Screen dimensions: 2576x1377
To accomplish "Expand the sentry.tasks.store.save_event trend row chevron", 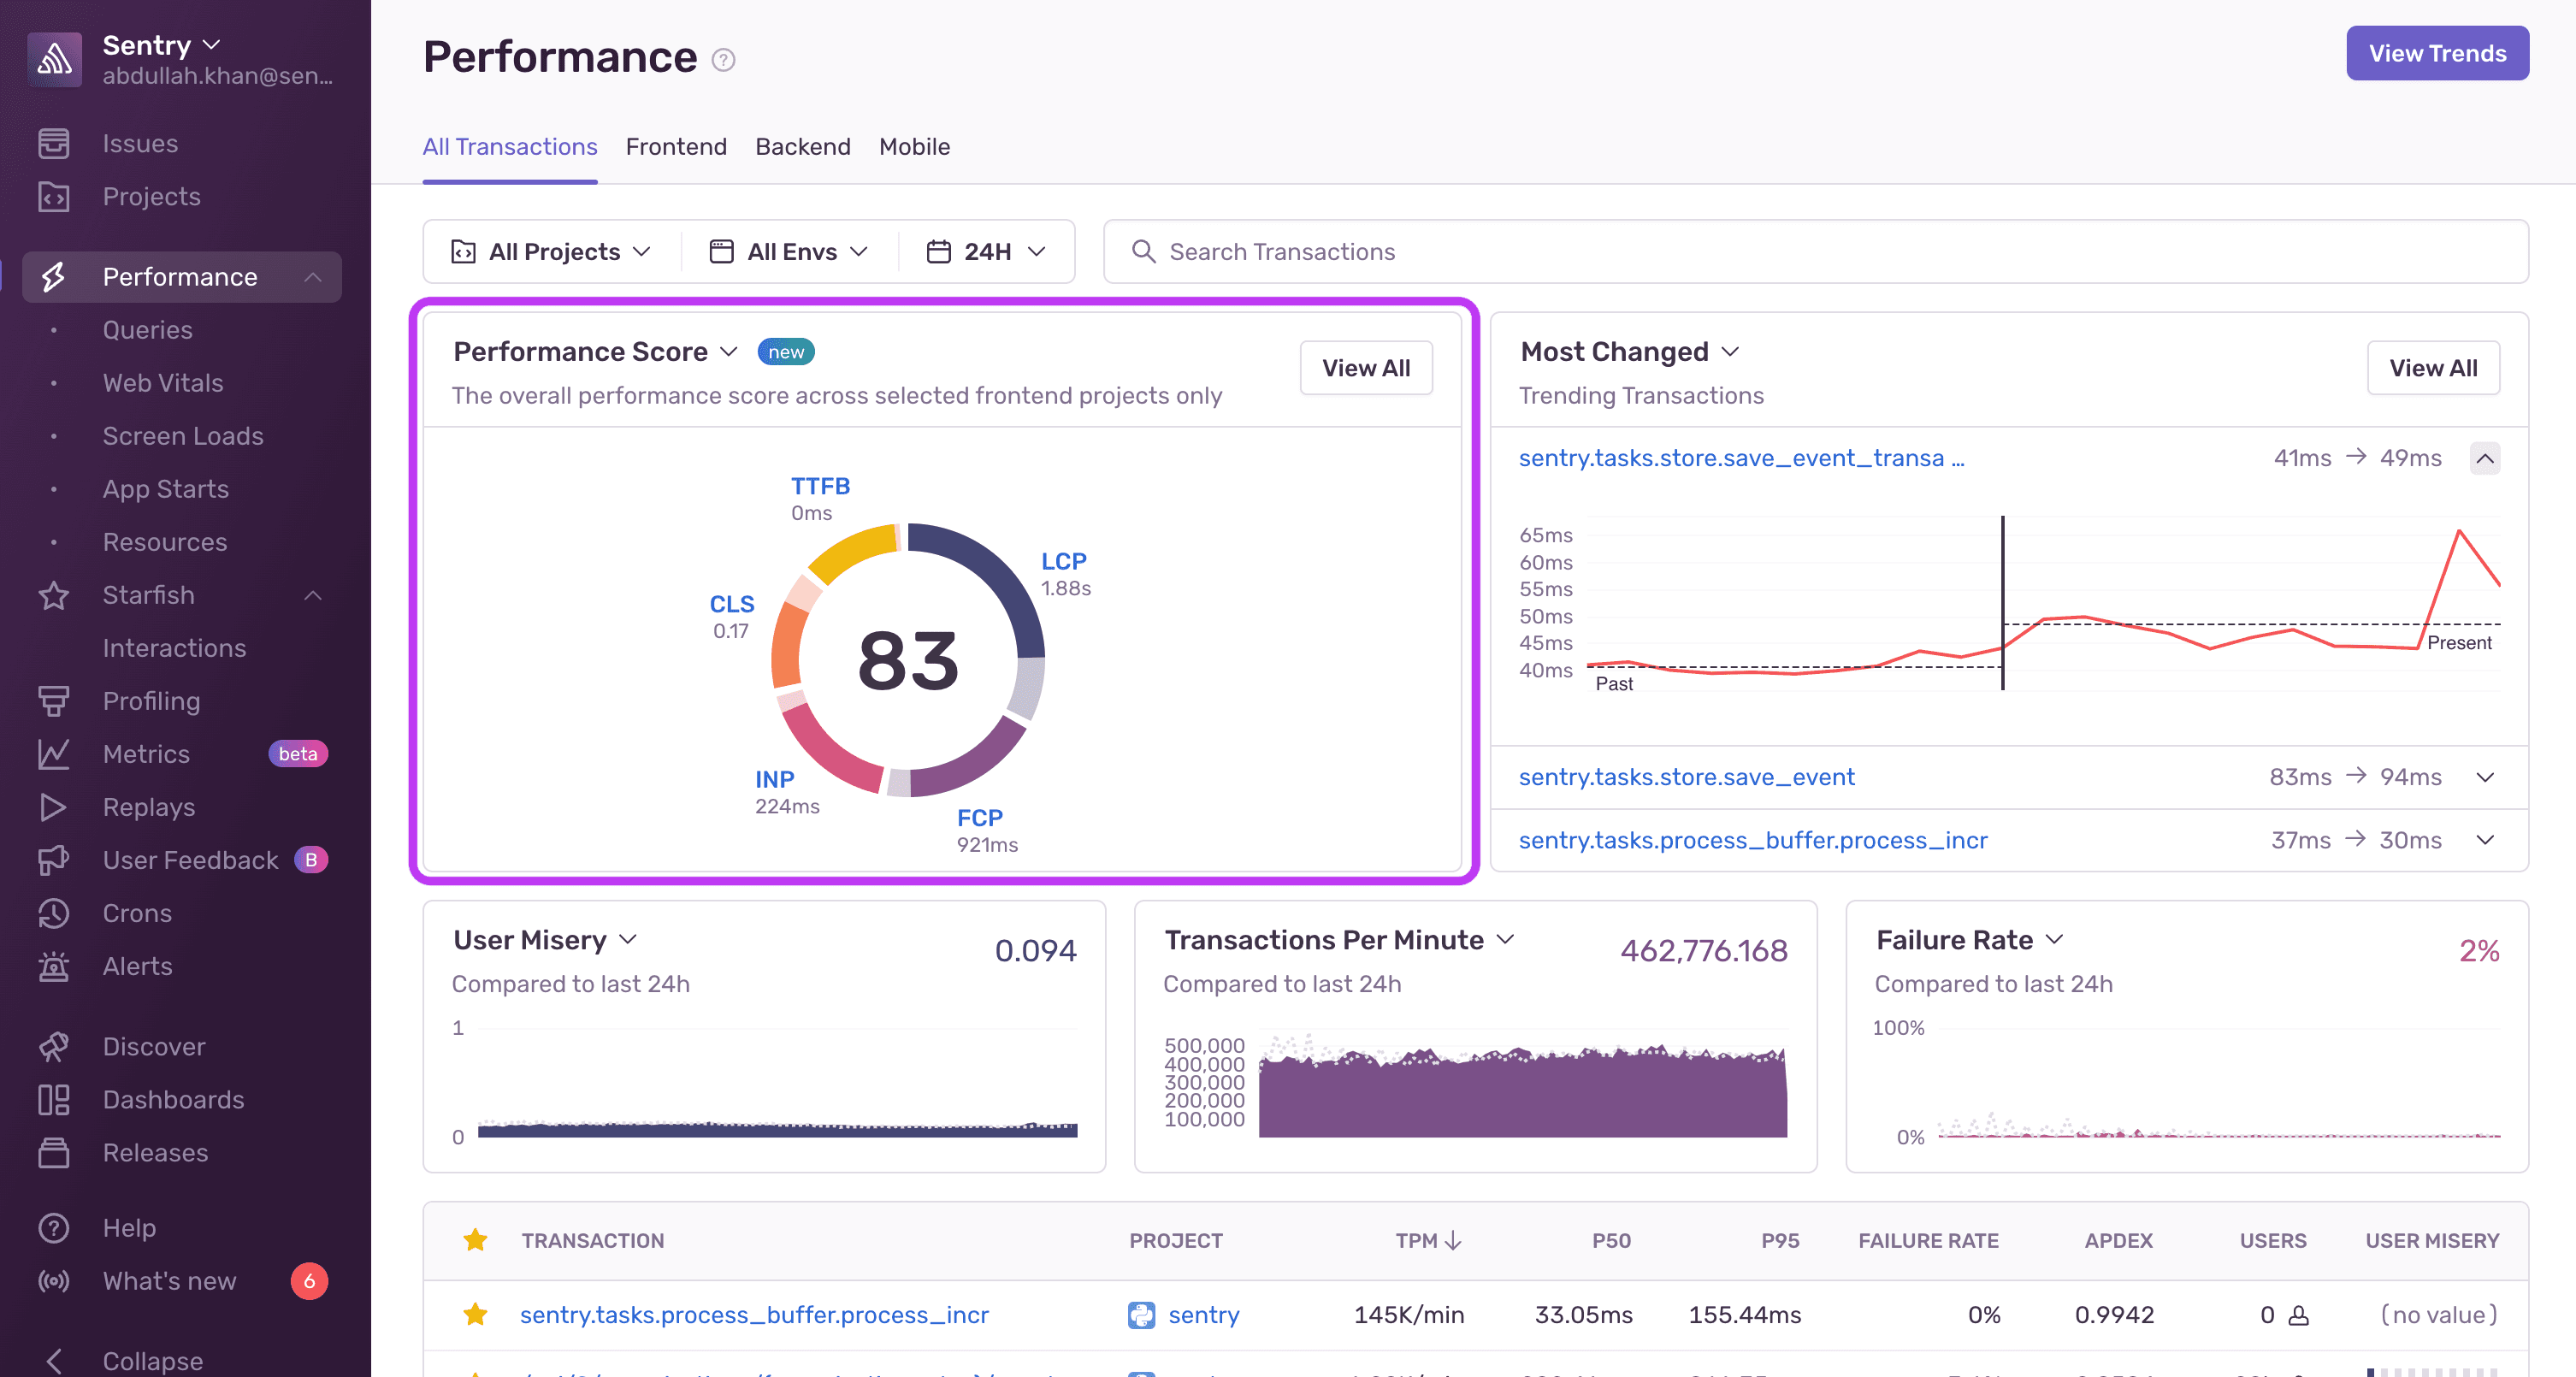I will tap(2486, 777).
